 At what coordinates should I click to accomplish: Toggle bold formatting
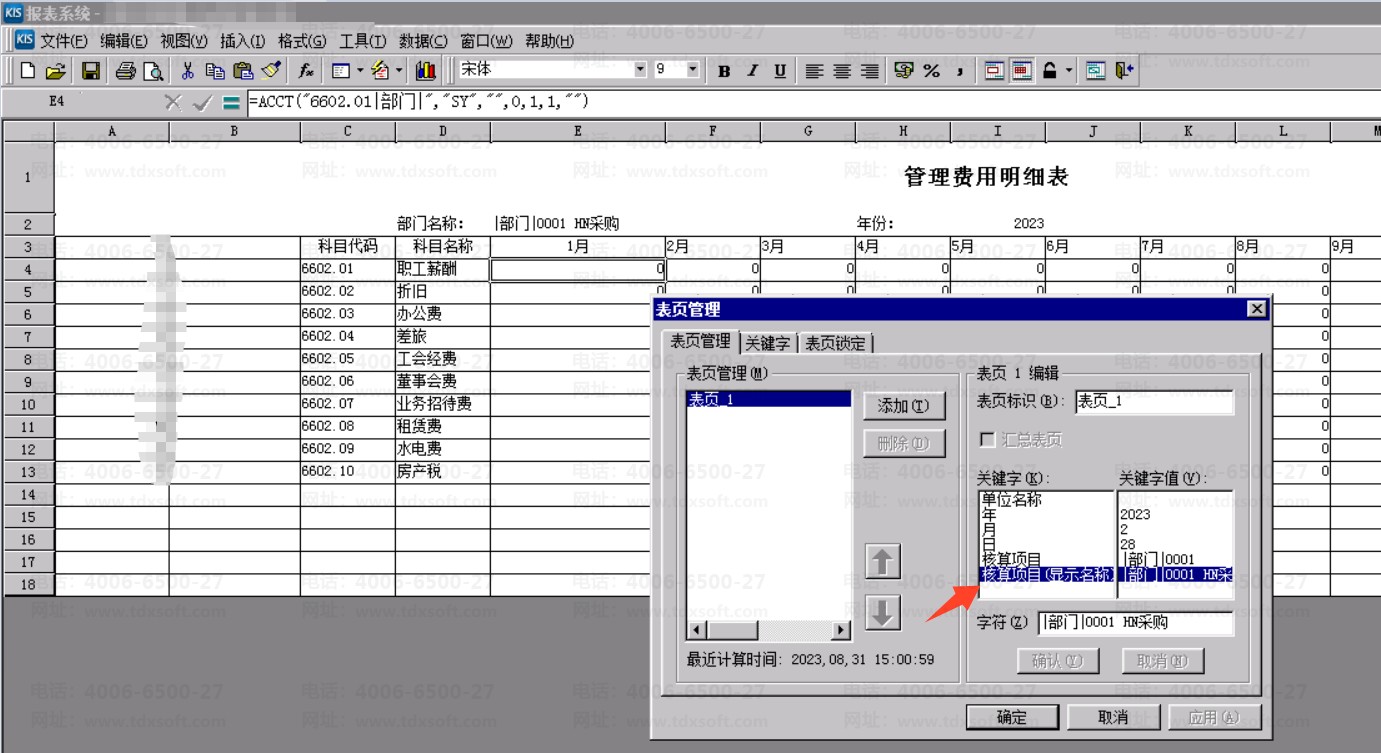tap(724, 71)
